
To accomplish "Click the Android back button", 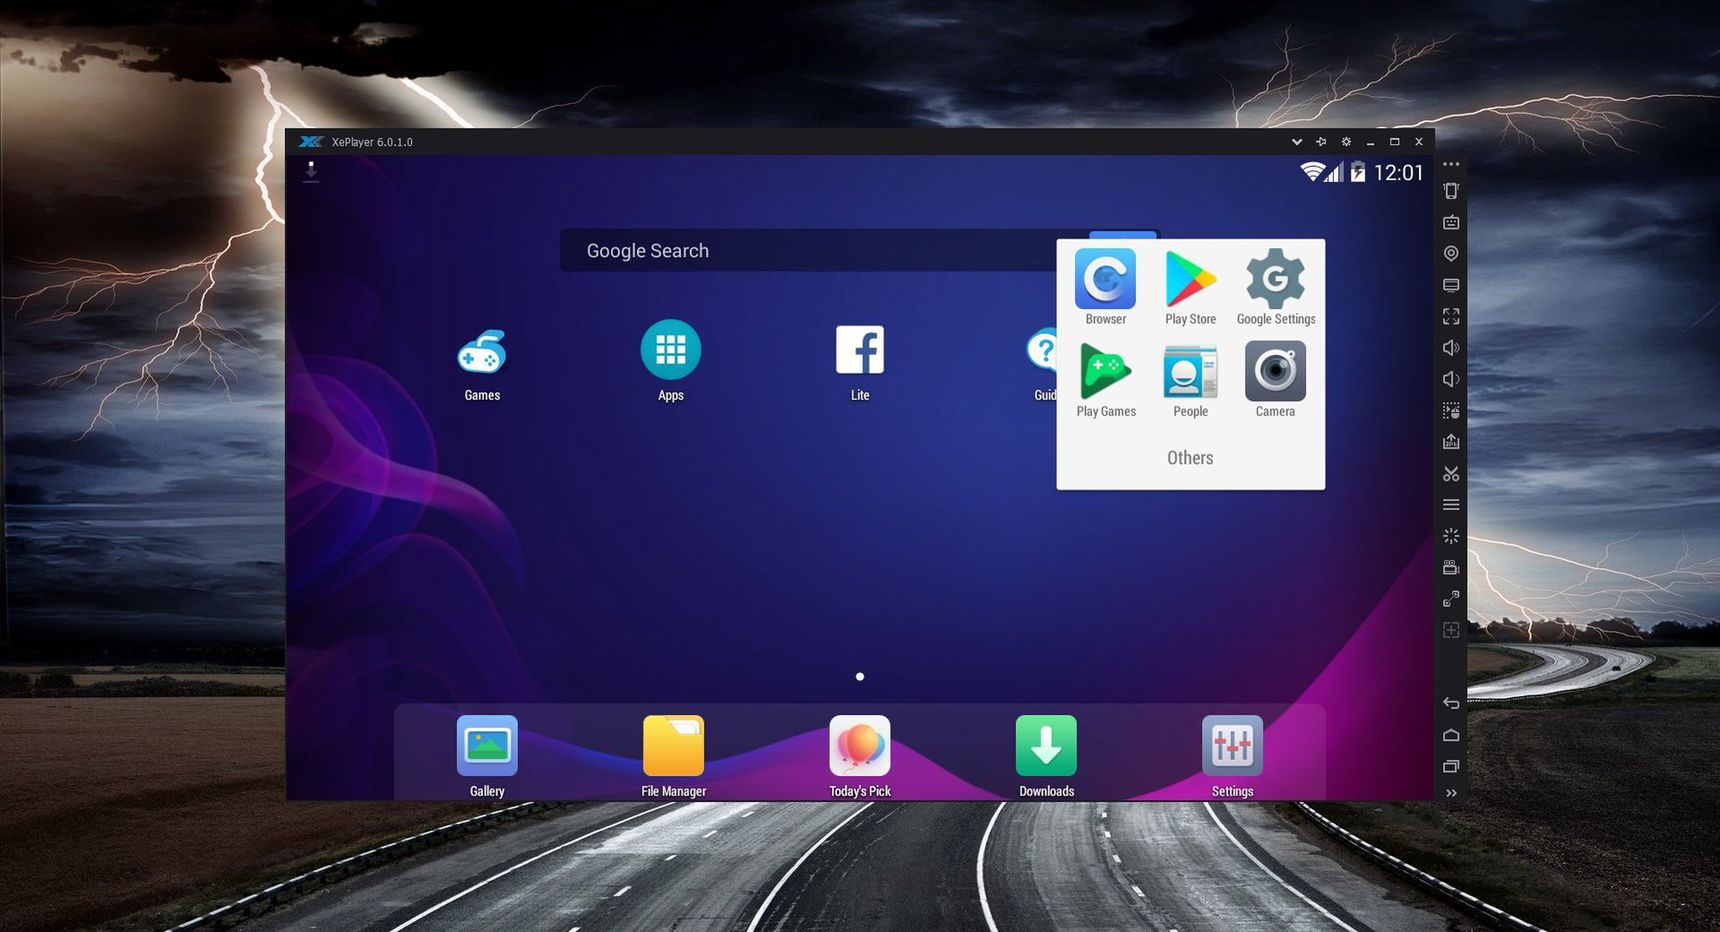I will pyautogui.click(x=1451, y=703).
